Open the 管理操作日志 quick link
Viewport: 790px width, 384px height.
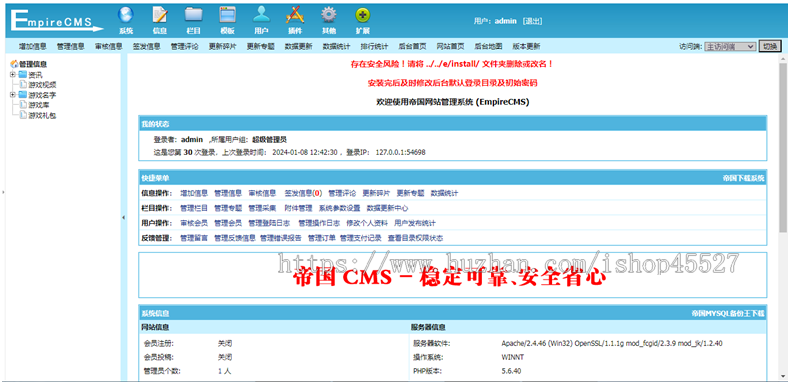click(319, 223)
